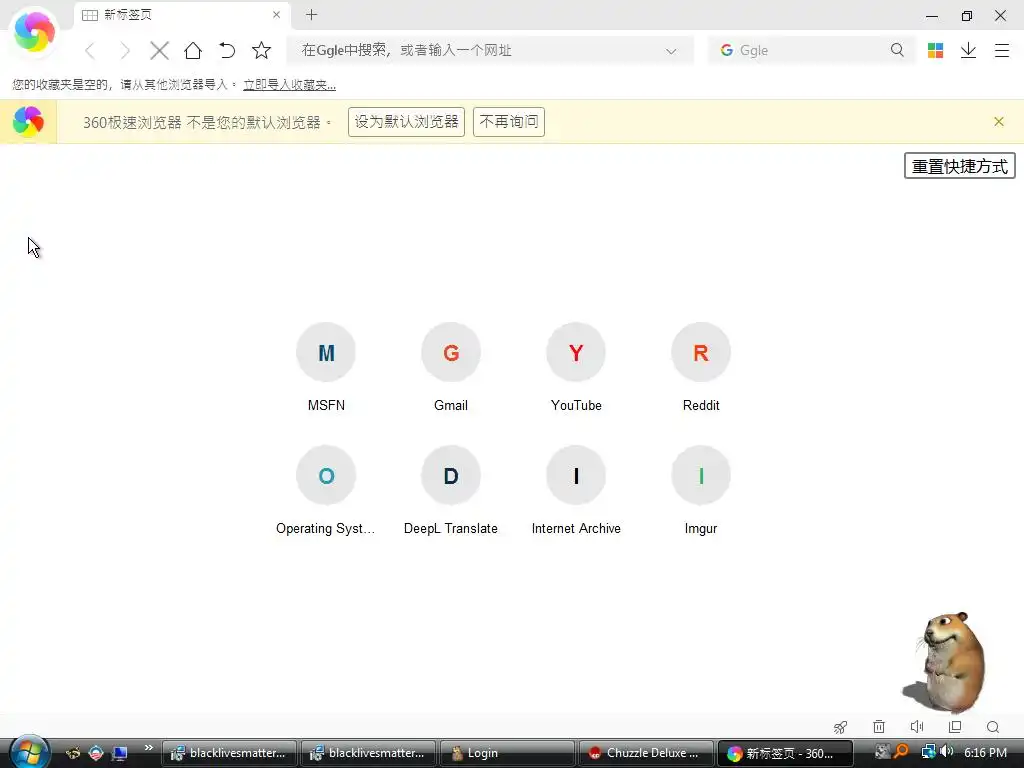The height and width of the screenshot is (768, 1024).
Task: Expand quick launch overflow chevron
Action: coord(148,748)
